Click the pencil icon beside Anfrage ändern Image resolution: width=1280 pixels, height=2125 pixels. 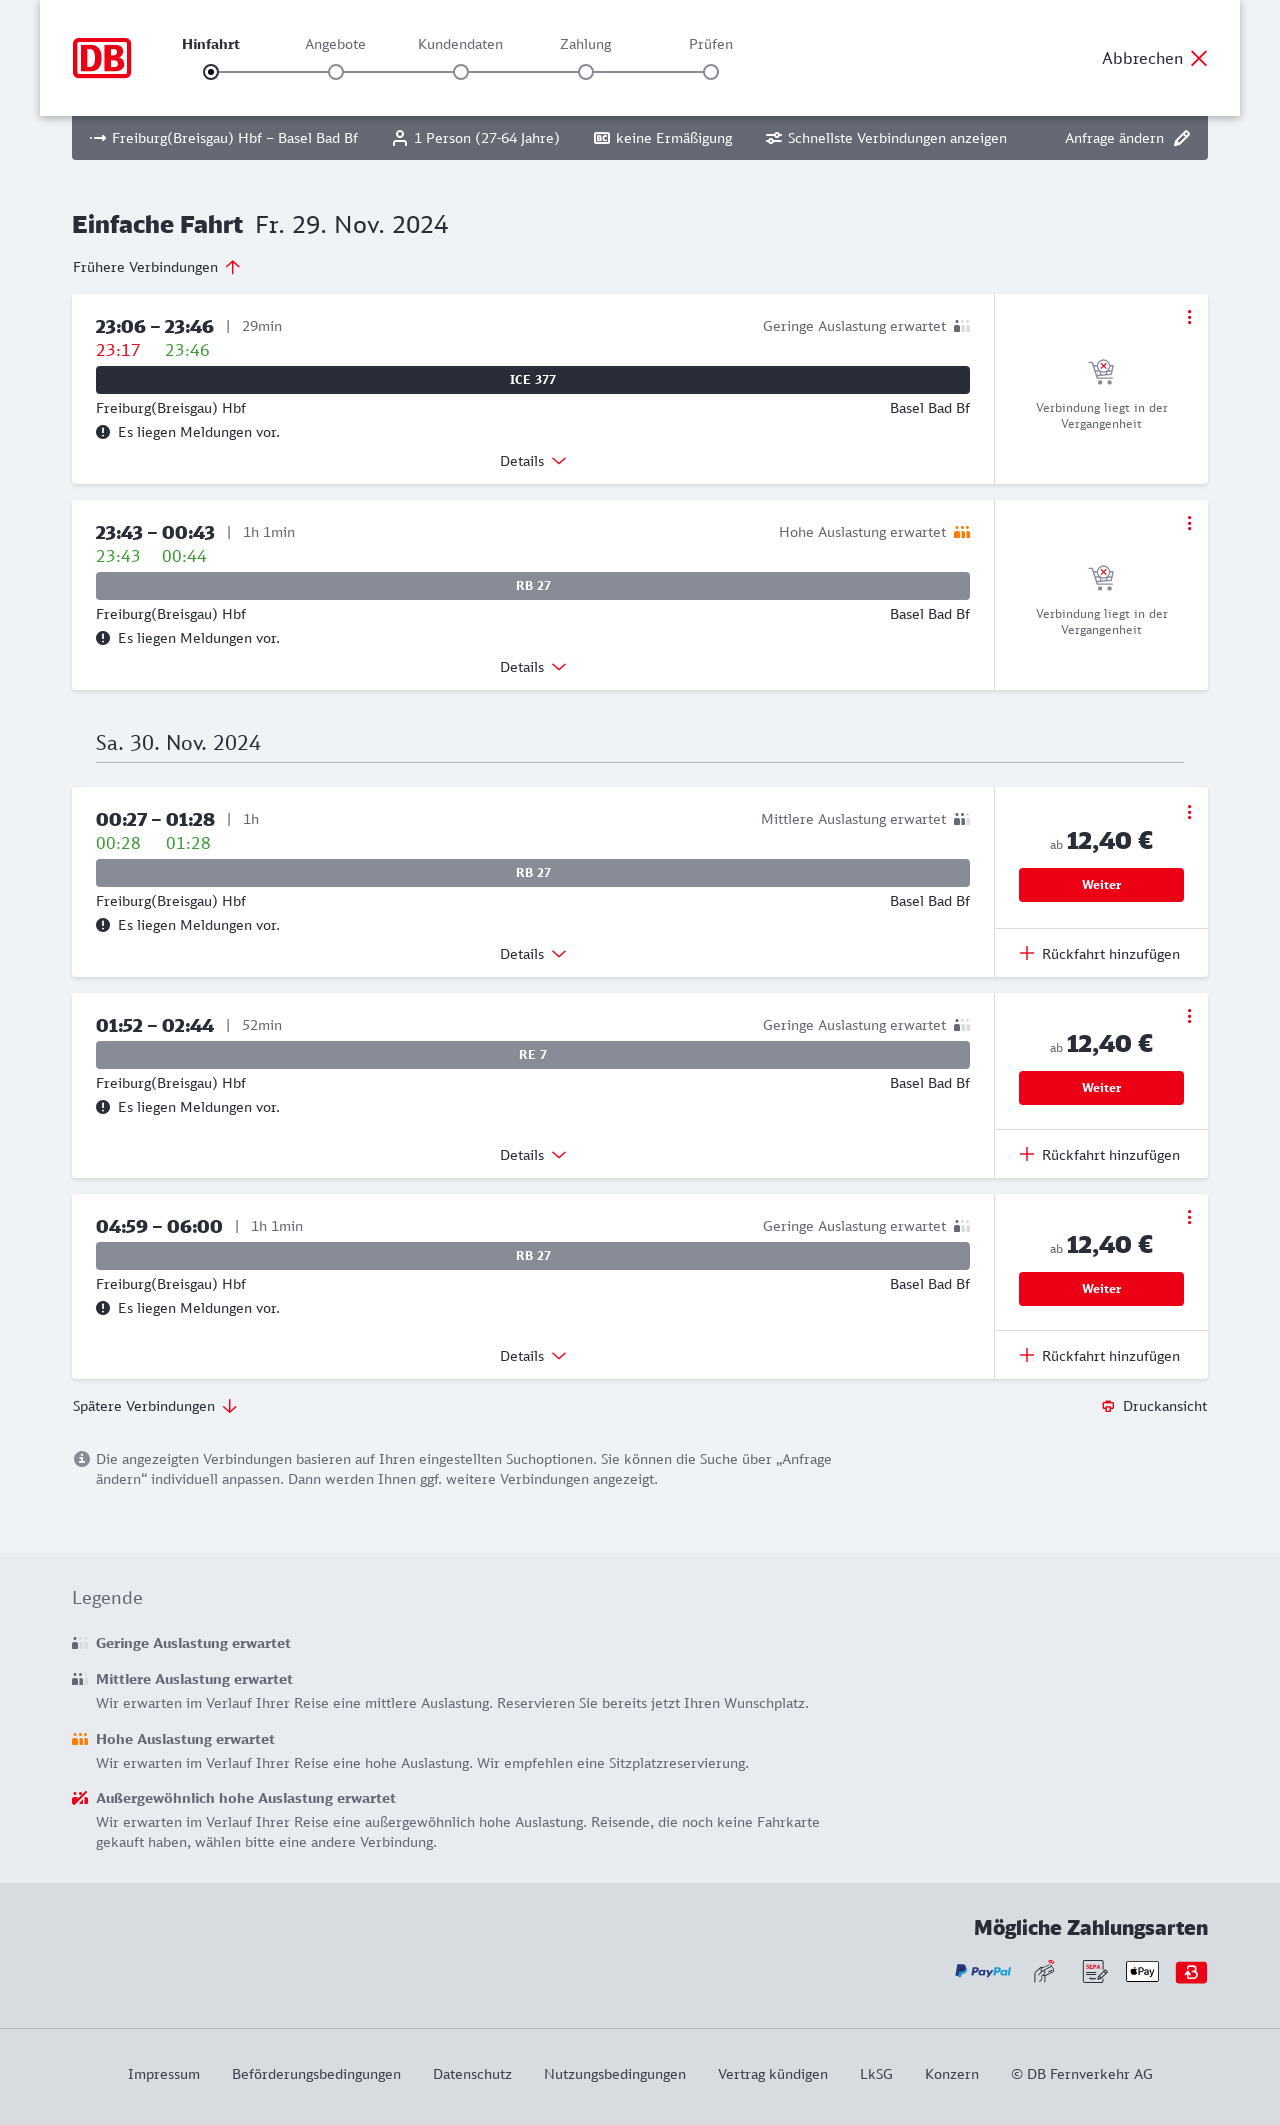(x=1182, y=138)
